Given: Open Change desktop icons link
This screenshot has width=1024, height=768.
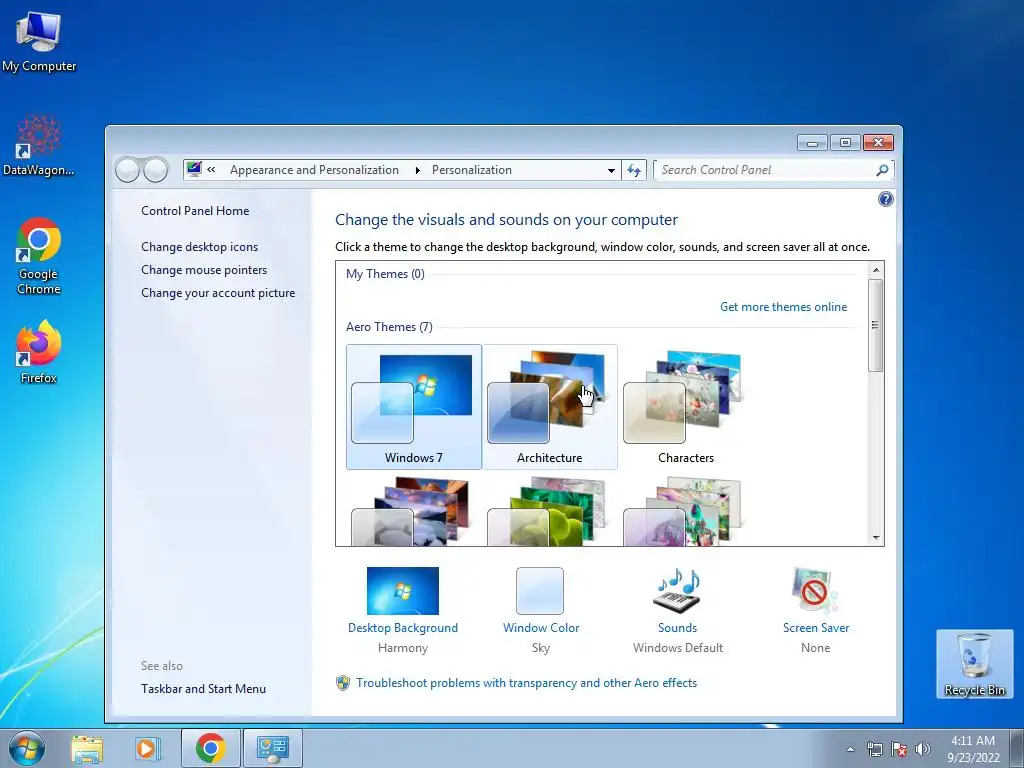Looking at the screenshot, I should [x=199, y=247].
